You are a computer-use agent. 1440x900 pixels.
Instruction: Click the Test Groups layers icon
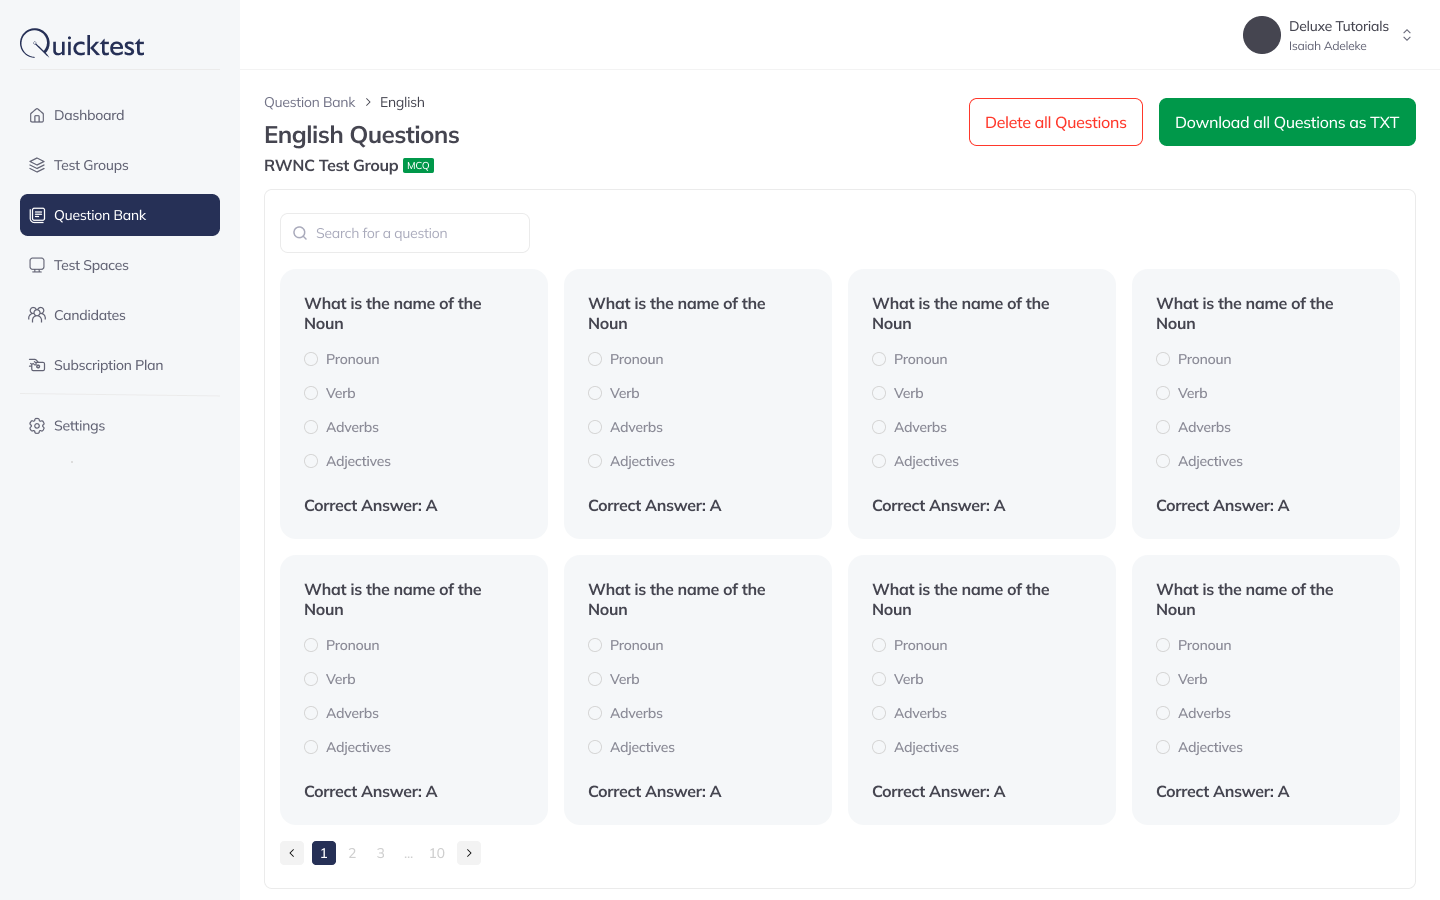pyautogui.click(x=37, y=164)
